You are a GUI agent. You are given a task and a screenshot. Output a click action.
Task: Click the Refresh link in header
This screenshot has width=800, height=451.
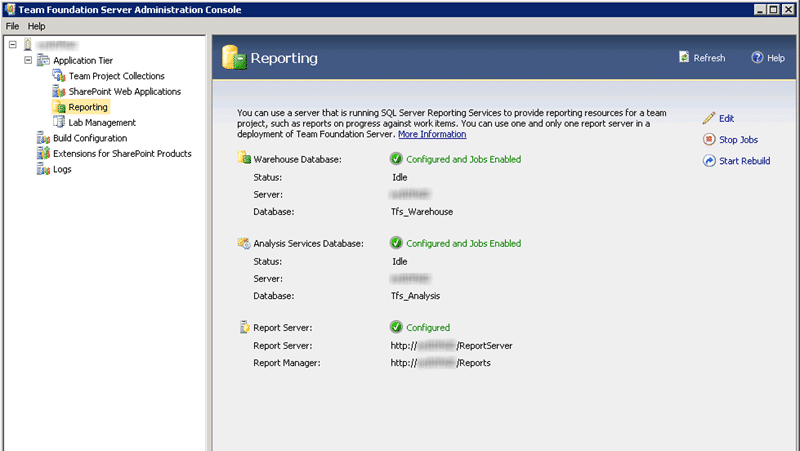pyautogui.click(x=709, y=58)
